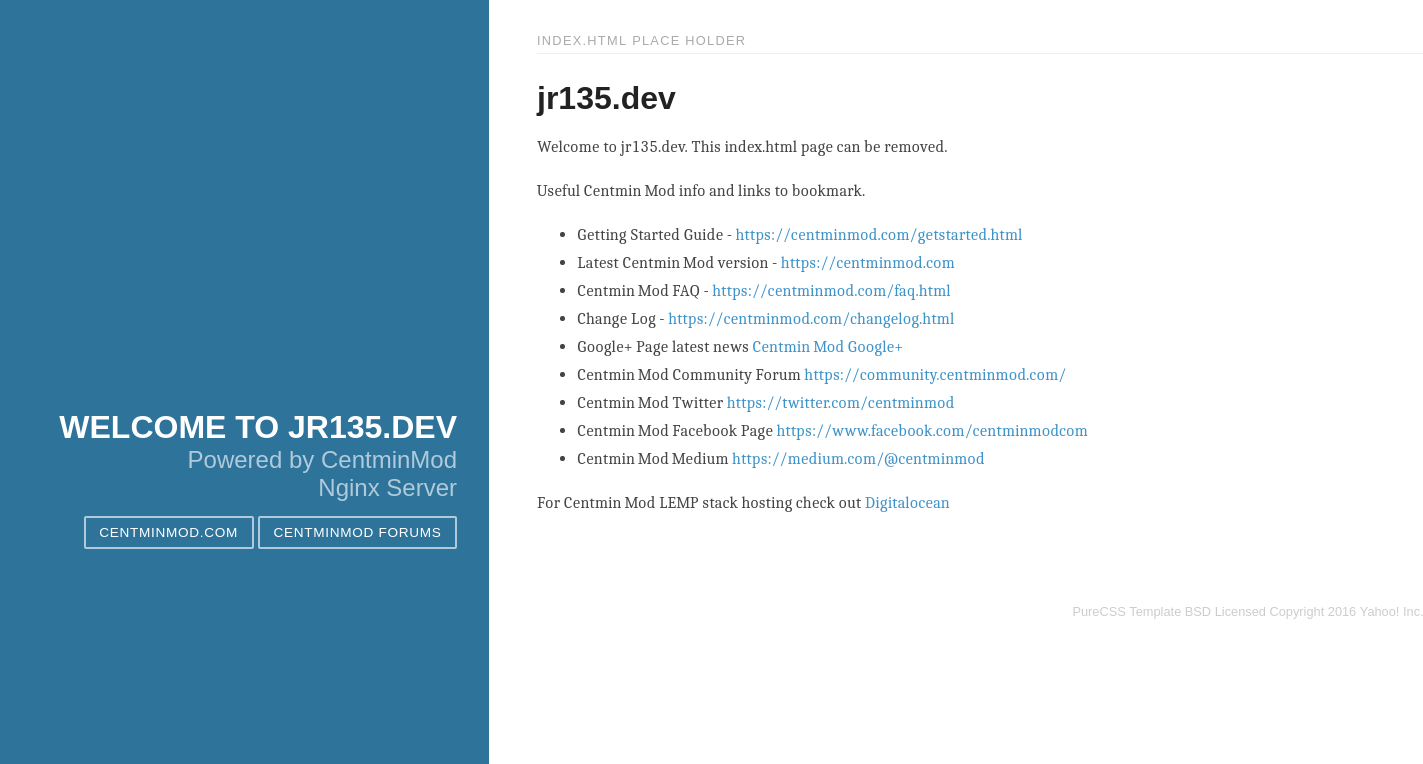This screenshot has width=1423, height=764.
Task: Click the CENTMINMOD.COM button
Action: click(x=169, y=532)
